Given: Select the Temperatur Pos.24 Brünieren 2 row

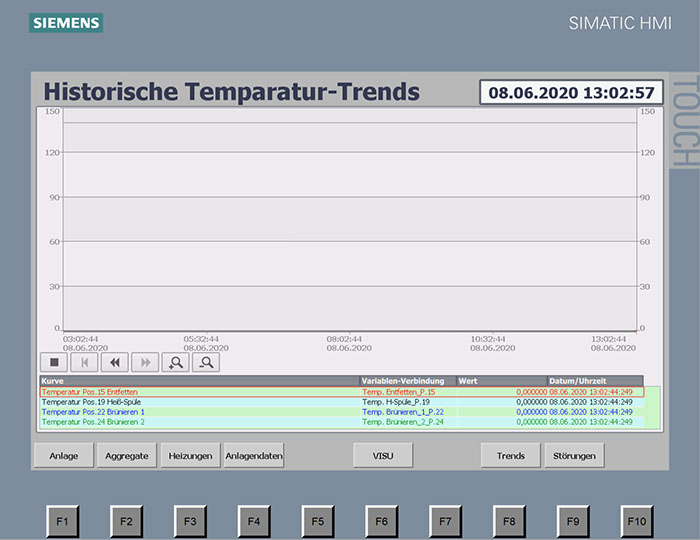Looking at the screenshot, I should click(200, 422).
